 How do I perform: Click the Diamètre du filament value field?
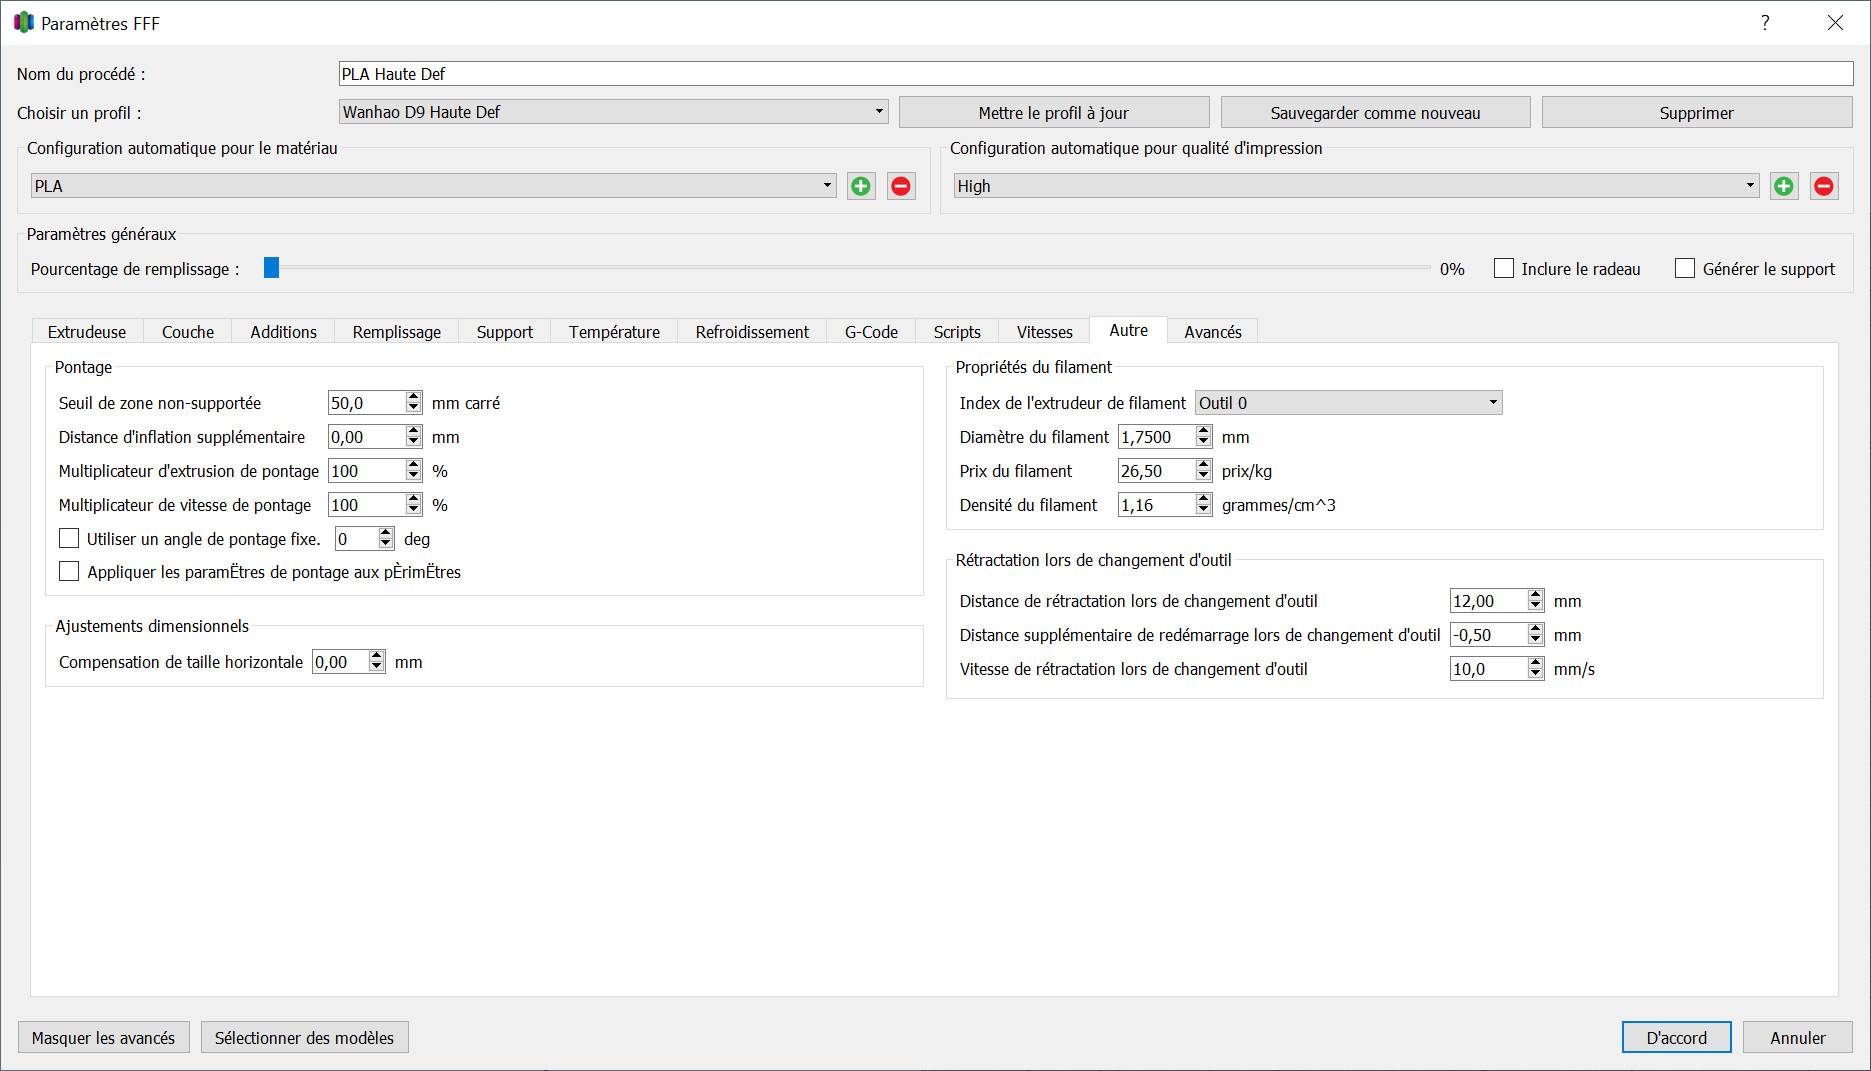(x=1156, y=437)
